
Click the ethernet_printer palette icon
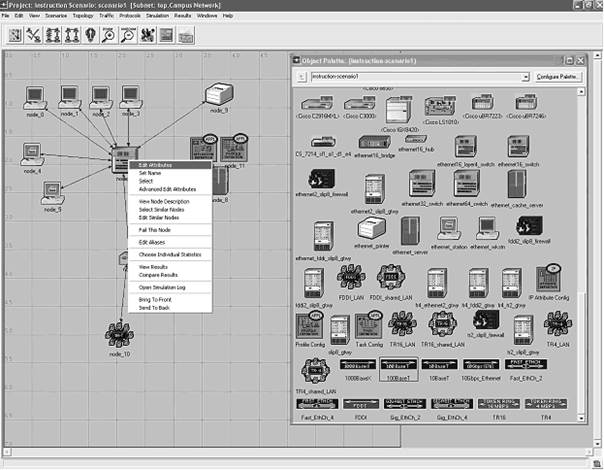point(371,228)
